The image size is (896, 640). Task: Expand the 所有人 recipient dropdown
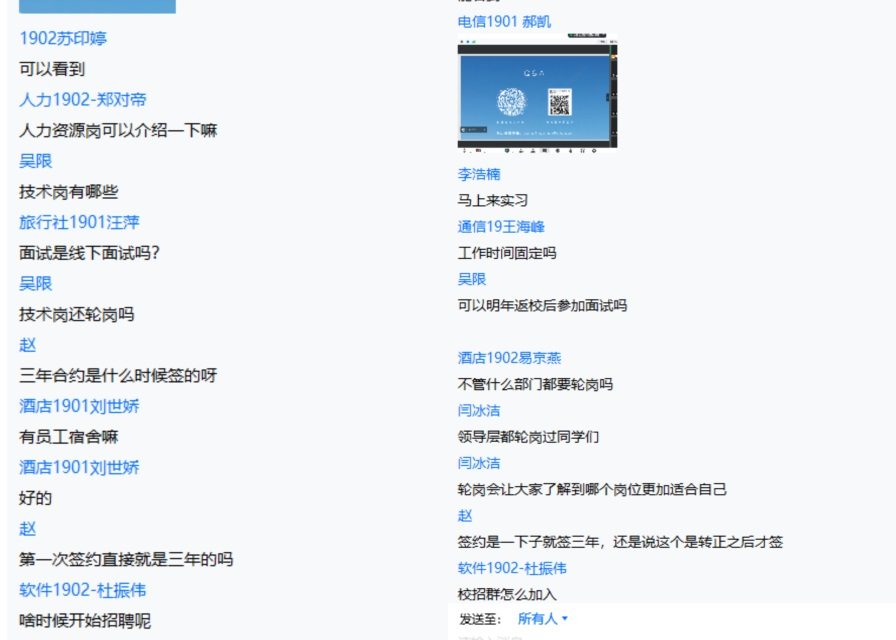[543, 619]
